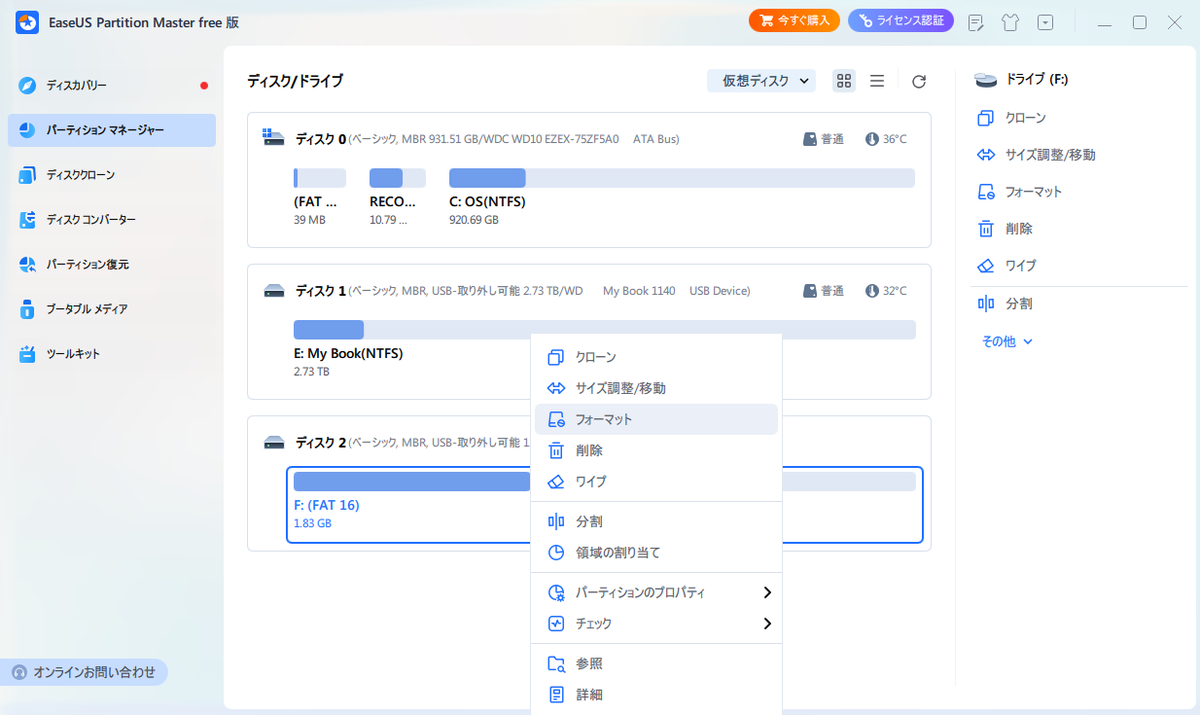The height and width of the screenshot is (715, 1200).
Task: Choose フォーマット in context menu
Action: coord(656,420)
